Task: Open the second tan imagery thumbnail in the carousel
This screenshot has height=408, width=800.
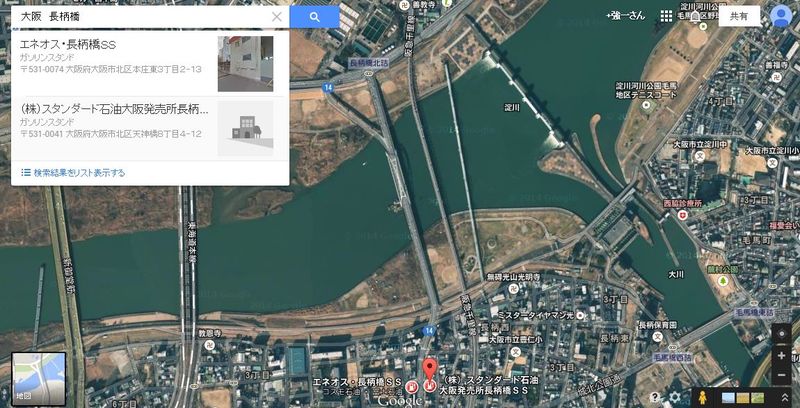Action: point(743,398)
